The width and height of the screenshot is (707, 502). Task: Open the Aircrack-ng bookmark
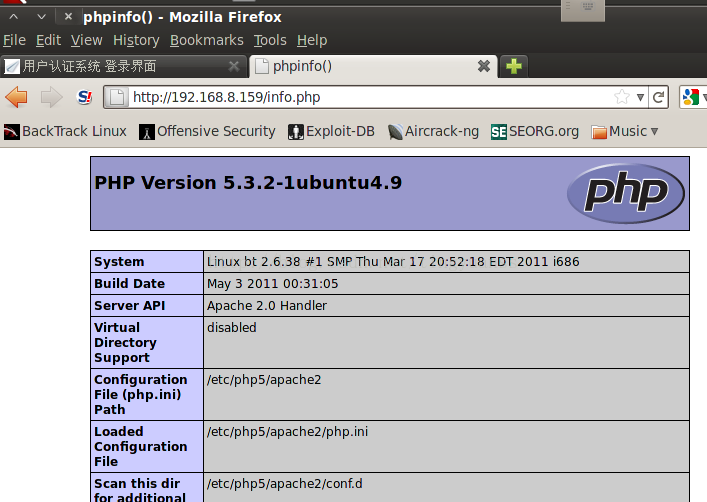(x=433, y=131)
